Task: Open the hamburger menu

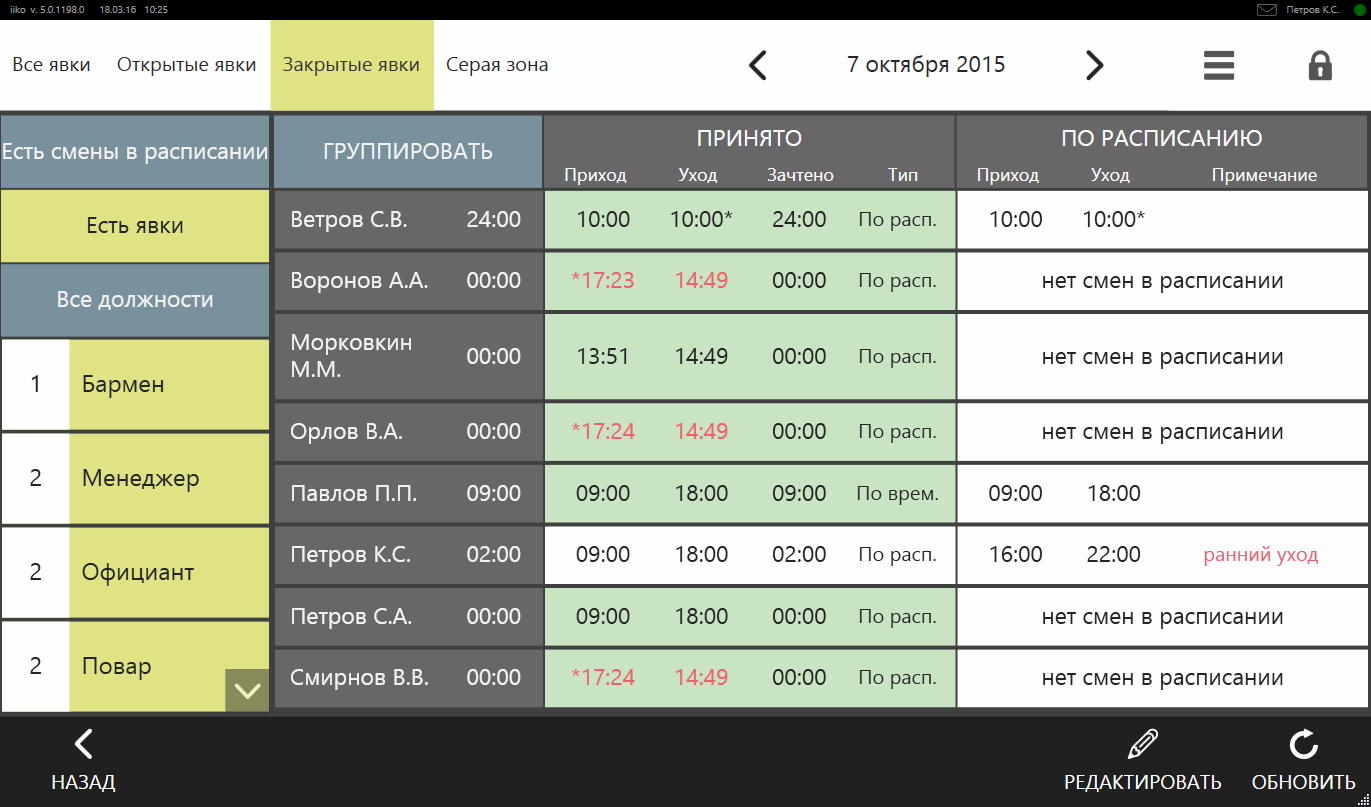Action: [1218, 66]
